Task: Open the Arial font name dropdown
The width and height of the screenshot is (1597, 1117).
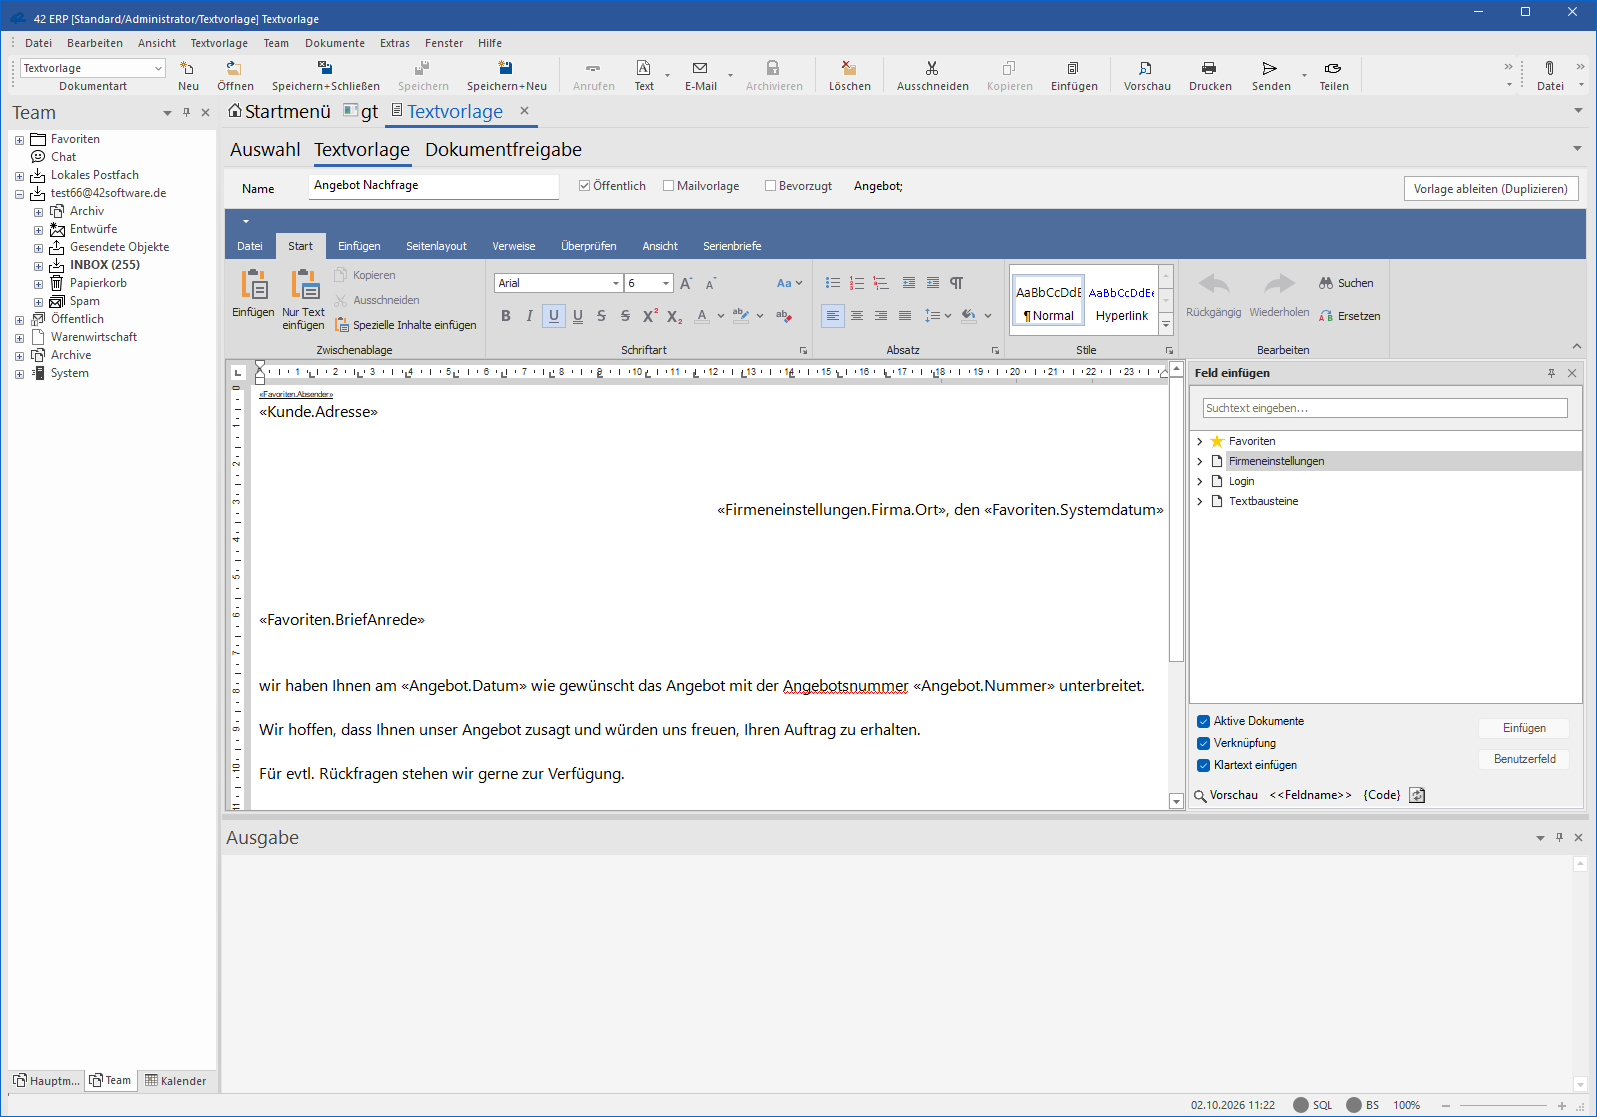Action: pyautogui.click(x=616, y=283)
